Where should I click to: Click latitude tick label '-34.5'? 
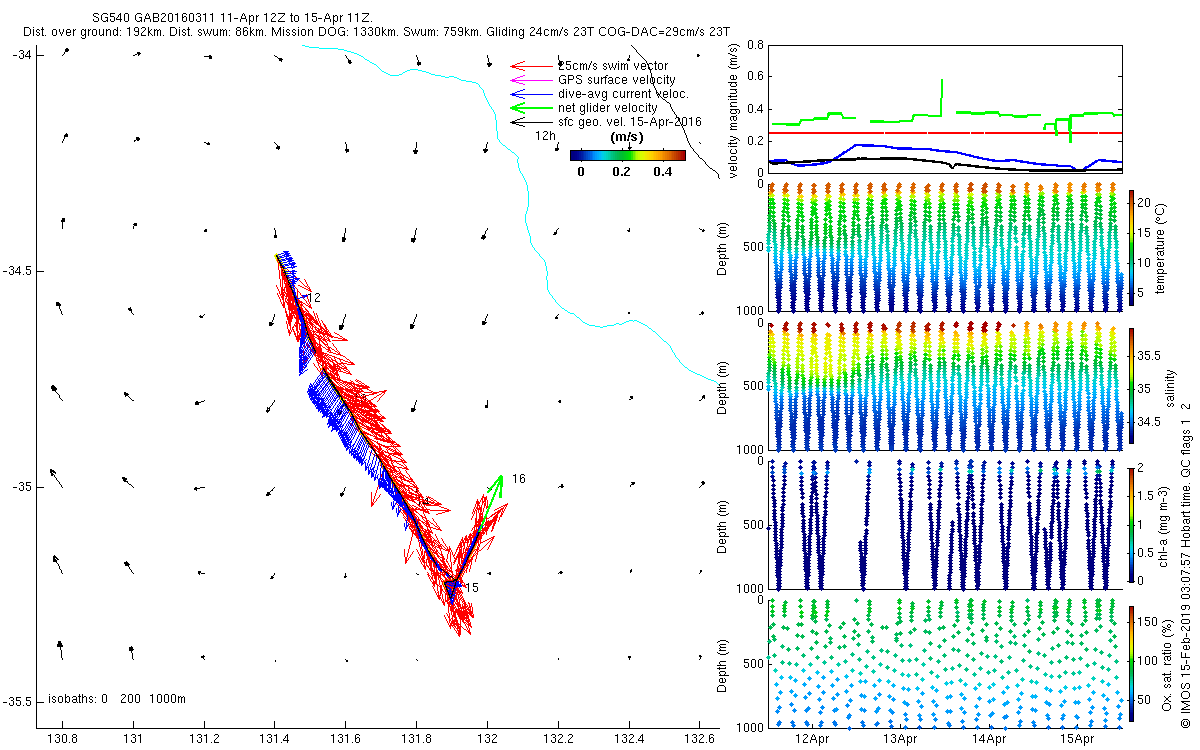pos(18,271)
